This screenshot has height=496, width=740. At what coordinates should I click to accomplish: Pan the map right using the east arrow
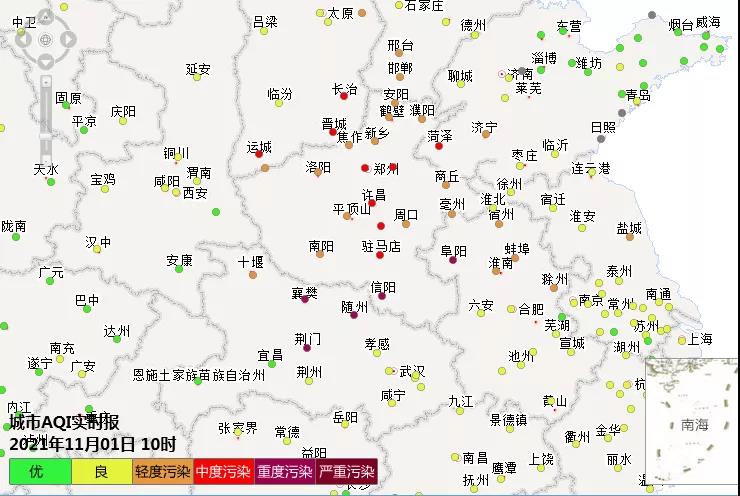[66, 40]
